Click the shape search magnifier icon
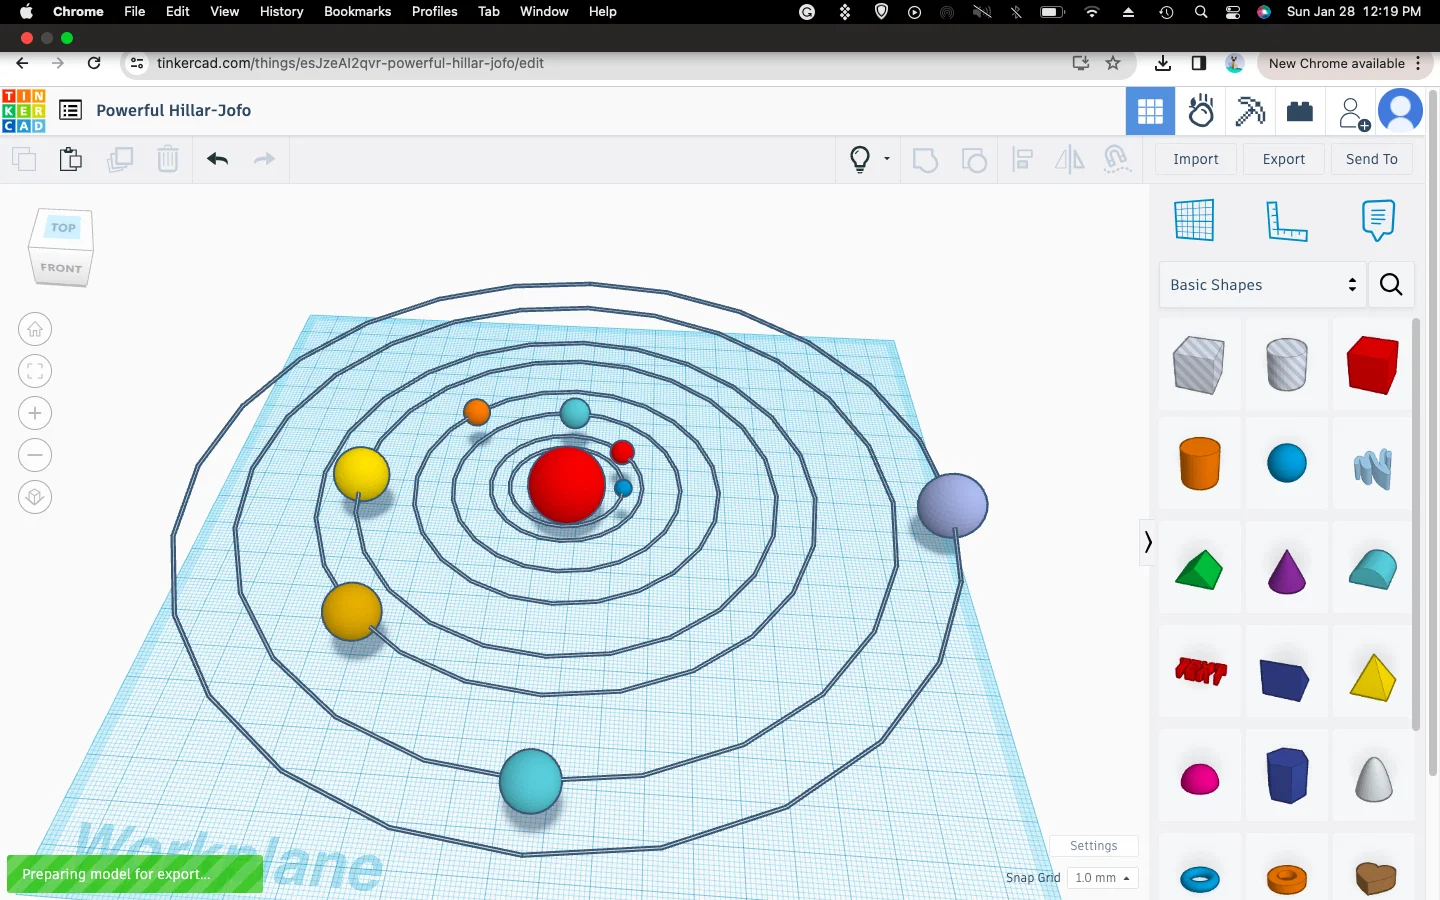This screenshot has width=1440, height=900. coord(1390,285)
